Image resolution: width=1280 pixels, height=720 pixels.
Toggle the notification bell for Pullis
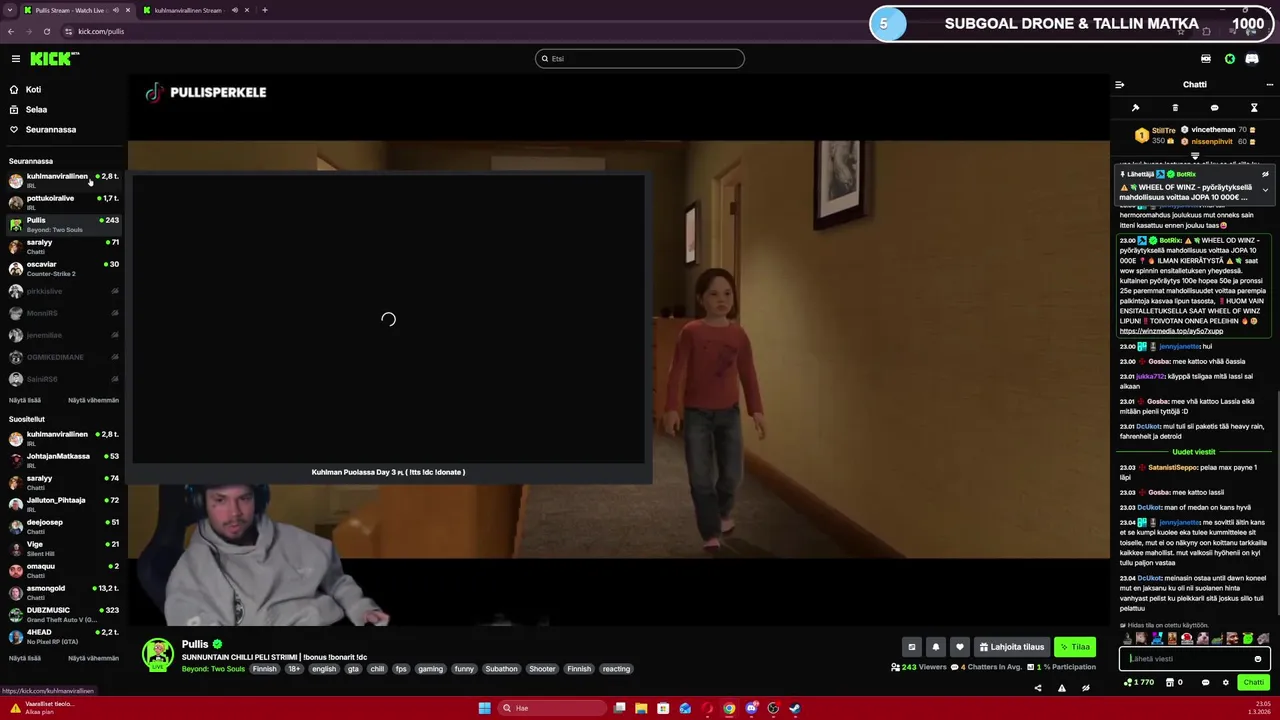(x=935, y=647)
